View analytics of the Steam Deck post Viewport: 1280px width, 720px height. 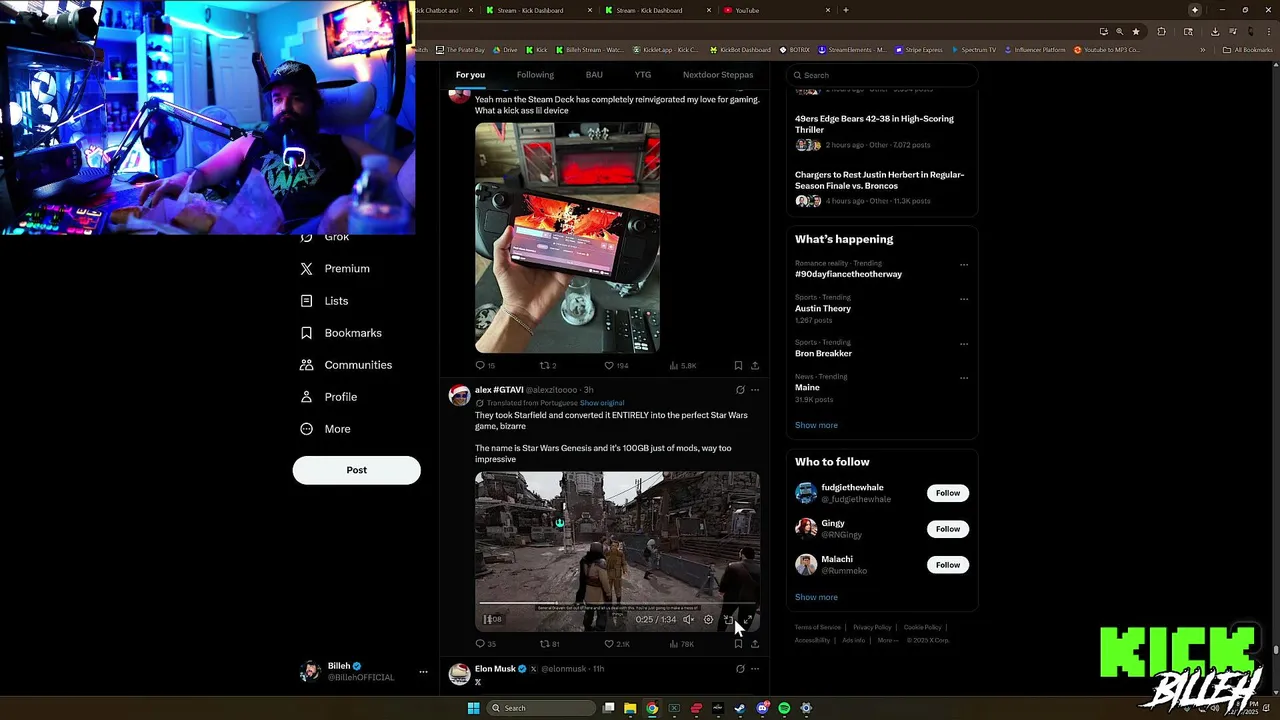[674, 366]
